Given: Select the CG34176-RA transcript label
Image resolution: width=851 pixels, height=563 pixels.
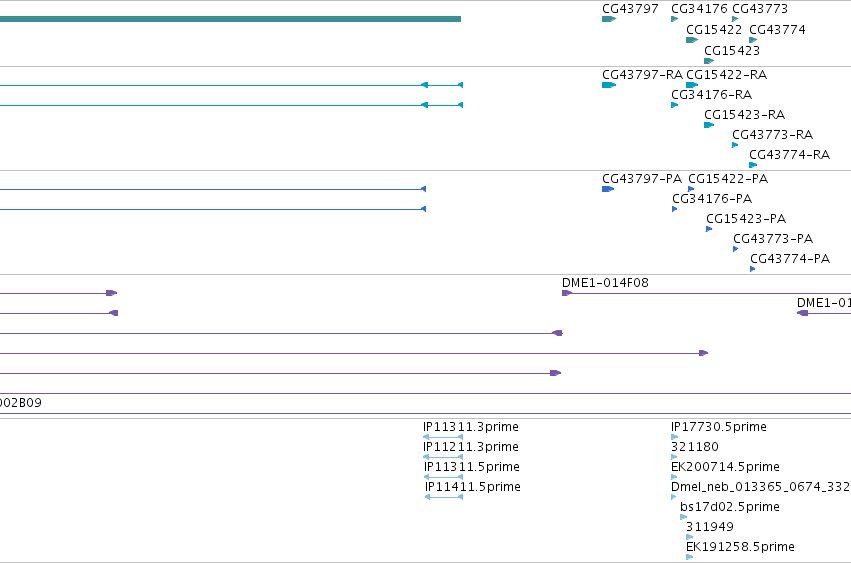Looking at the screenshot, I should tap(712, 95).
